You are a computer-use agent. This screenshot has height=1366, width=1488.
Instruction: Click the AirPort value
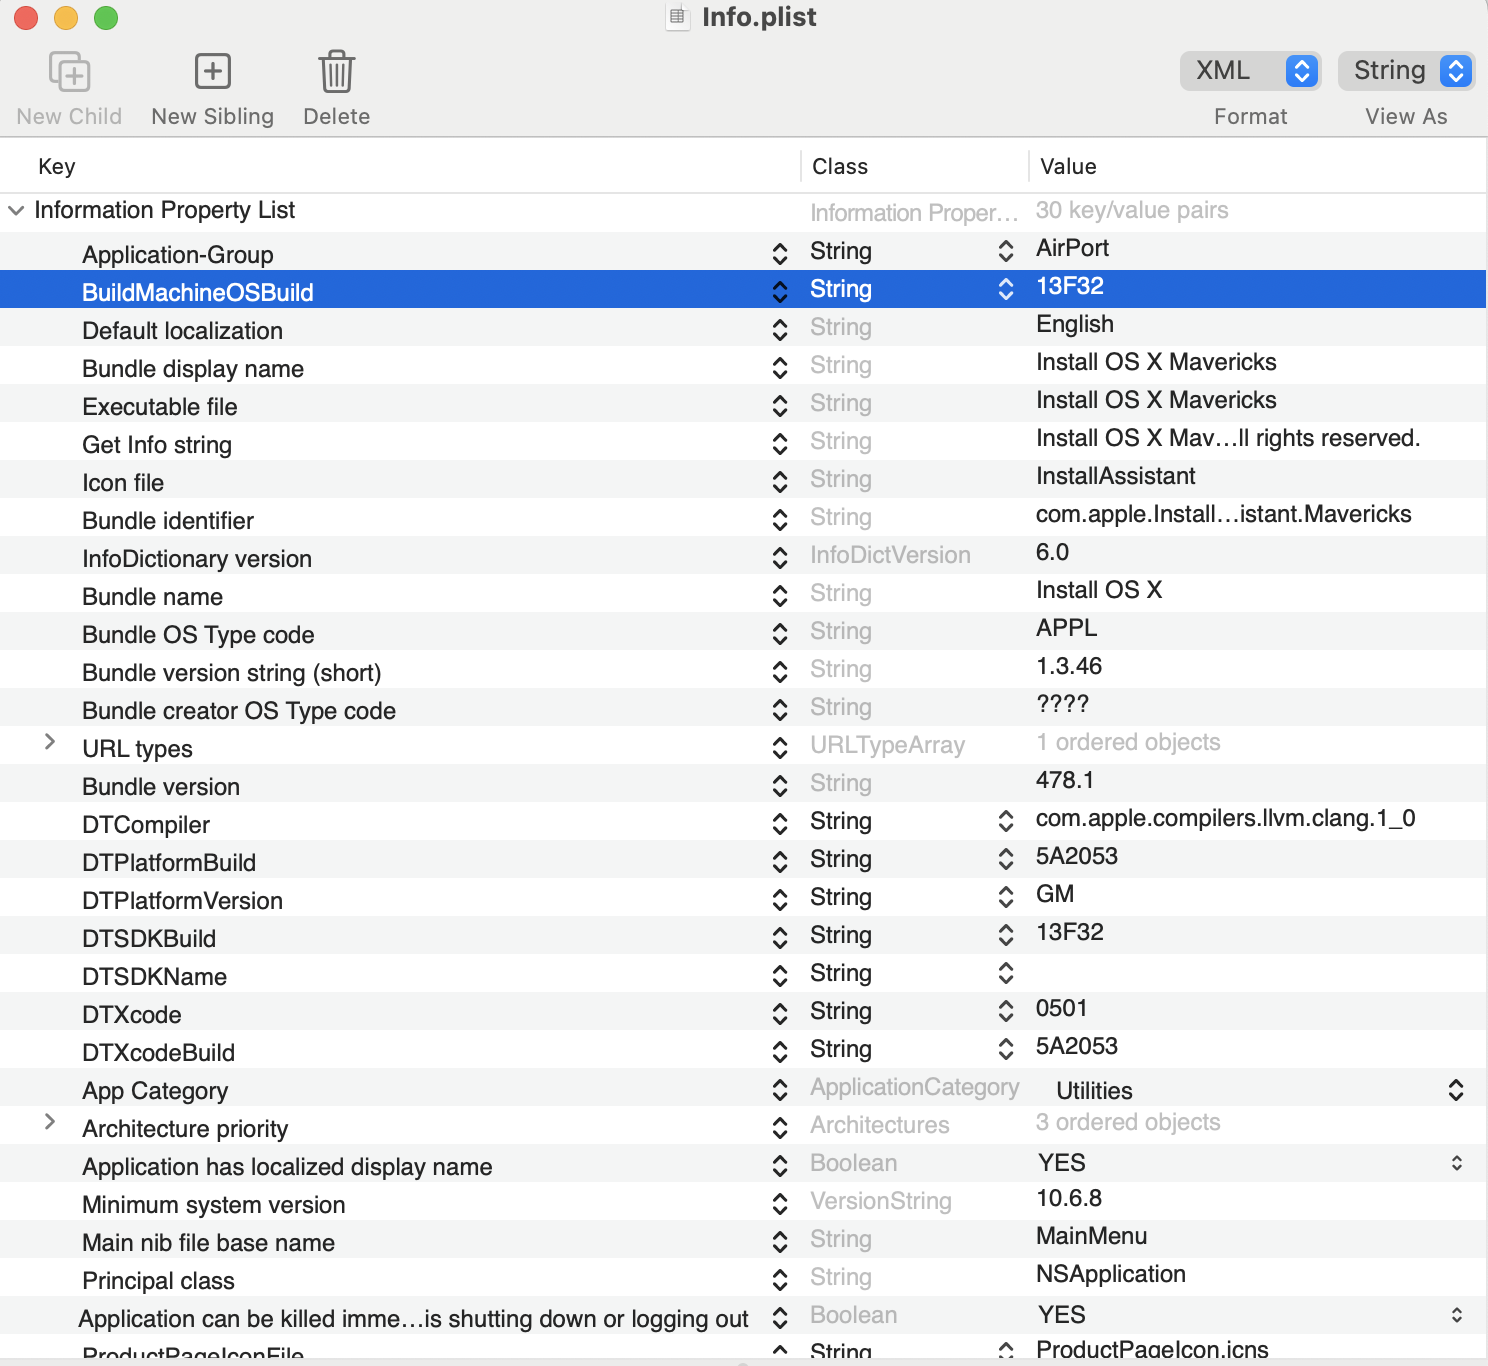coord(1073,248)
